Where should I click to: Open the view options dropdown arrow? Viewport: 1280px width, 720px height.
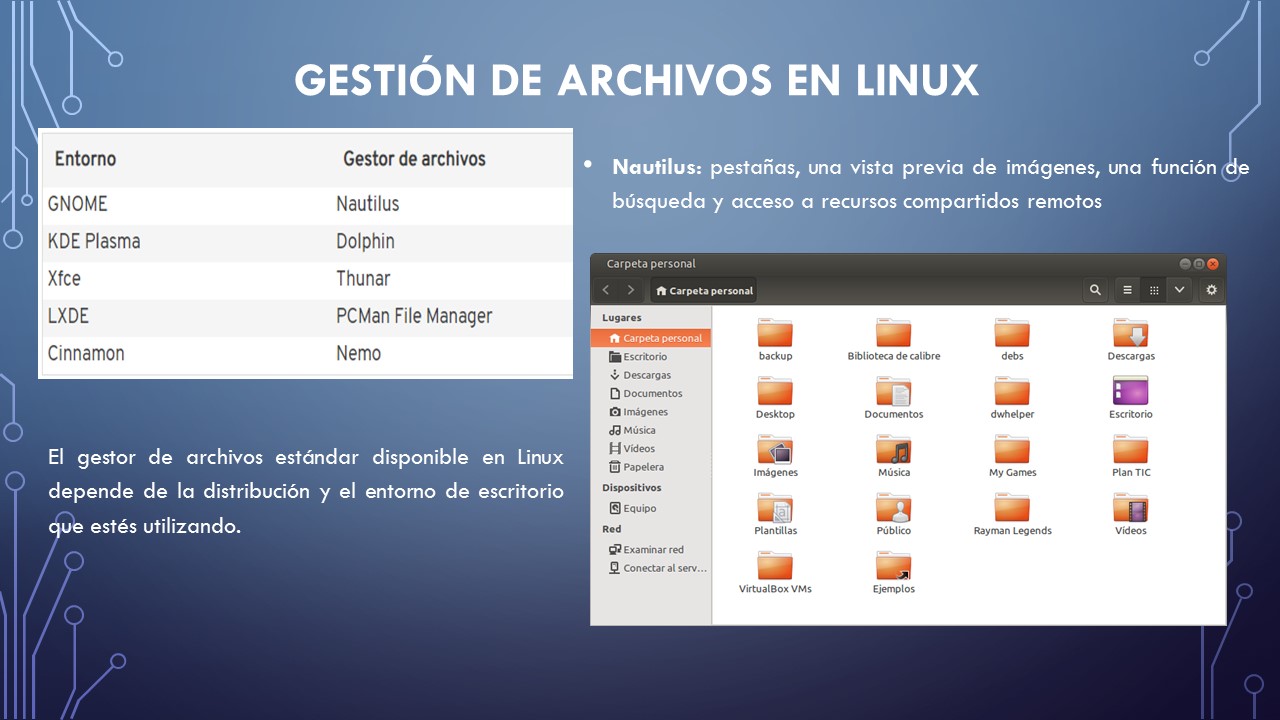point(1180,289)
